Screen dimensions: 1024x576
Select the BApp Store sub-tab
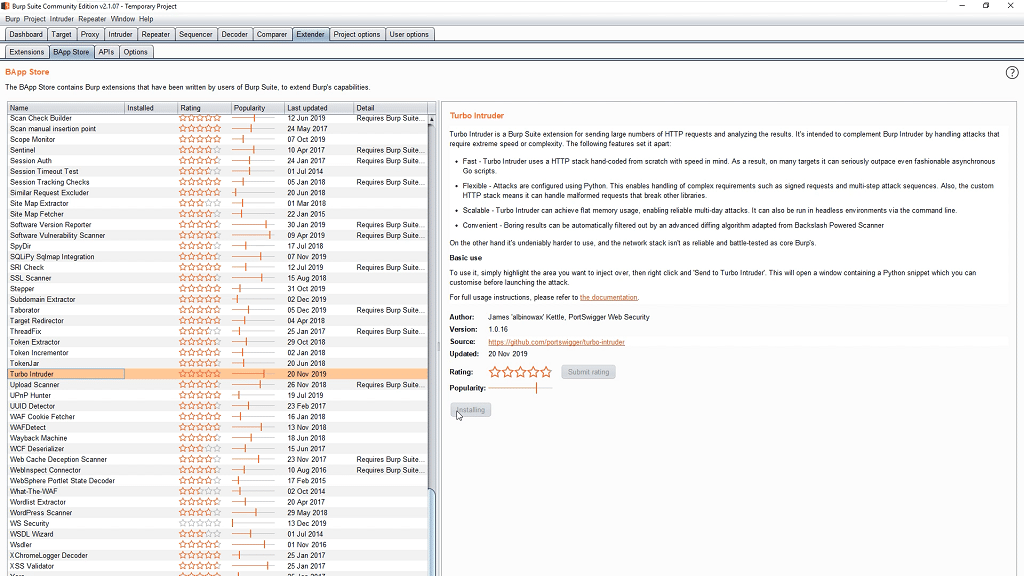pos(71,52)
